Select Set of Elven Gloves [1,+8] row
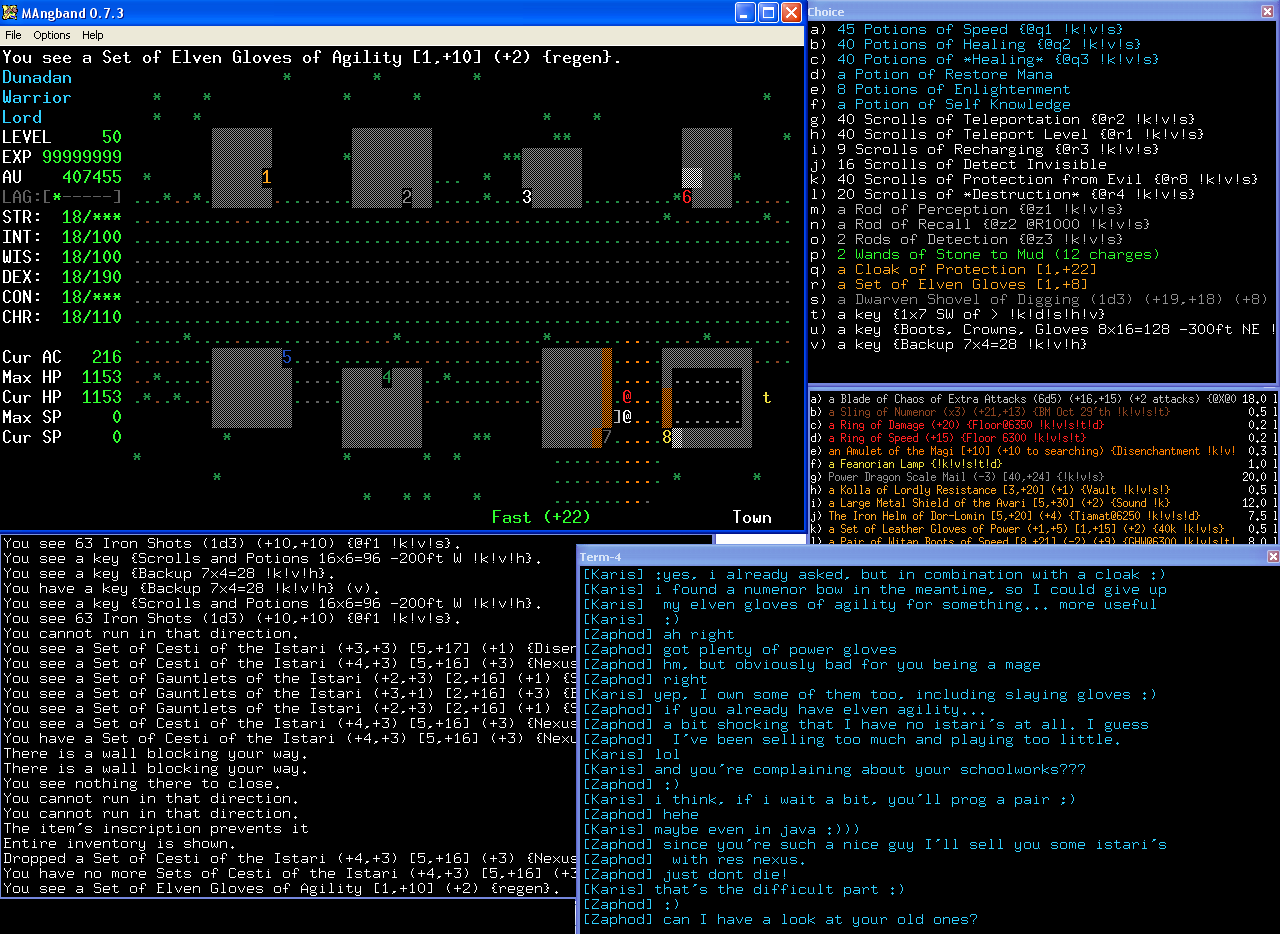Screen dimensions: 1280x934 point(949,284)
